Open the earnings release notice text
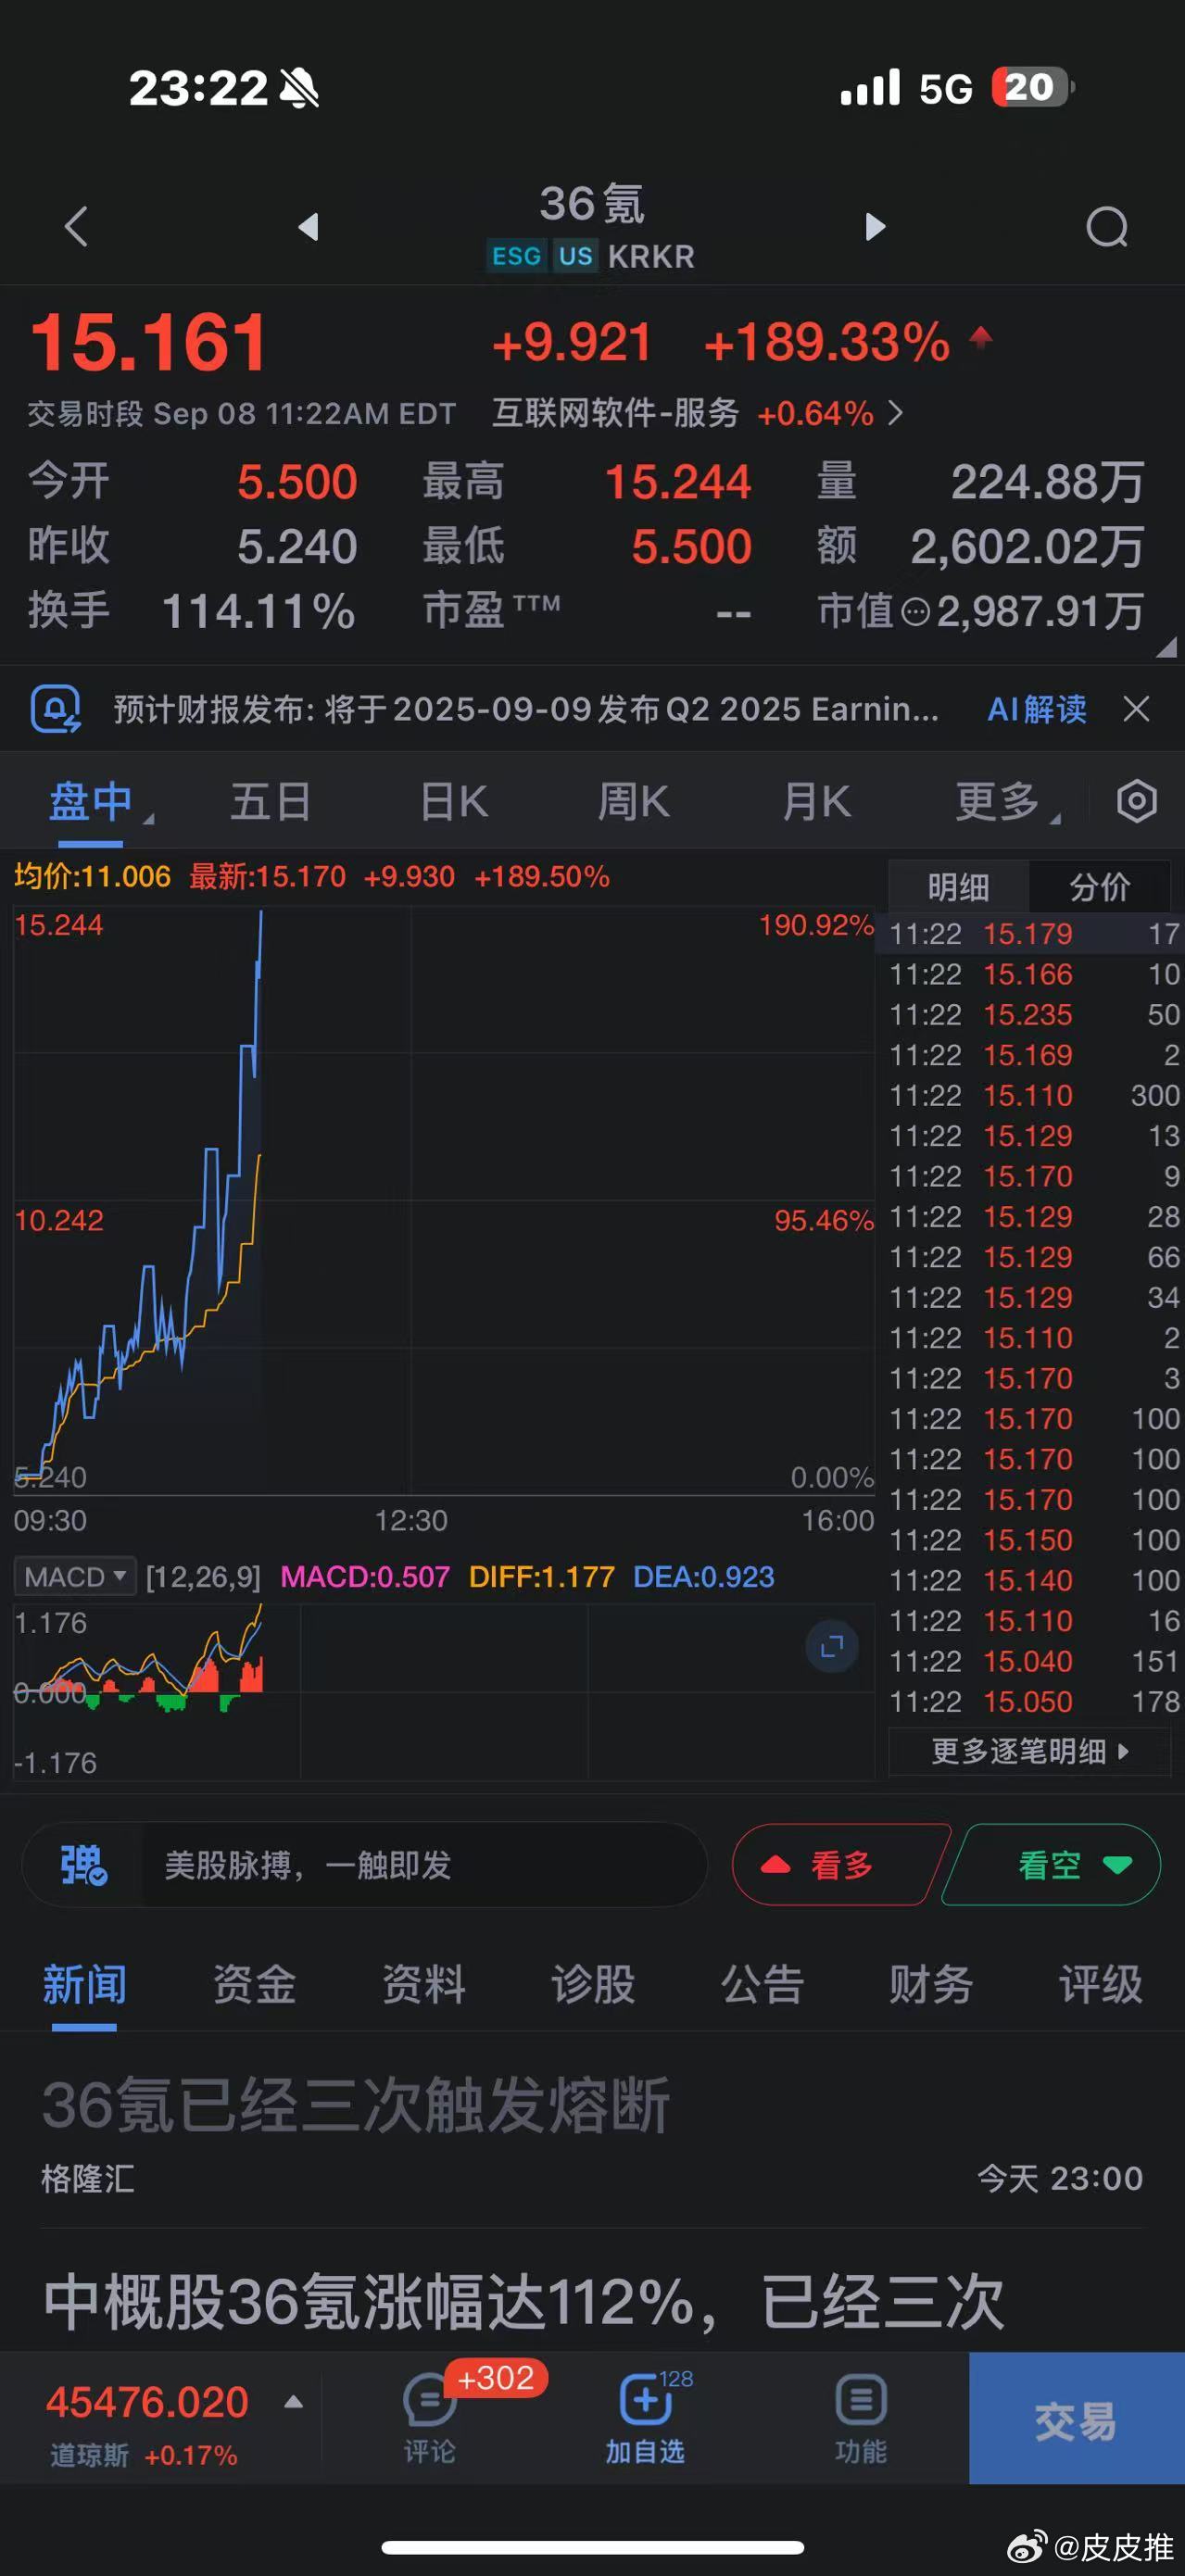The width and height of the screenshot is (1185, 2576). pyautogui.click(x=527, y=709)
